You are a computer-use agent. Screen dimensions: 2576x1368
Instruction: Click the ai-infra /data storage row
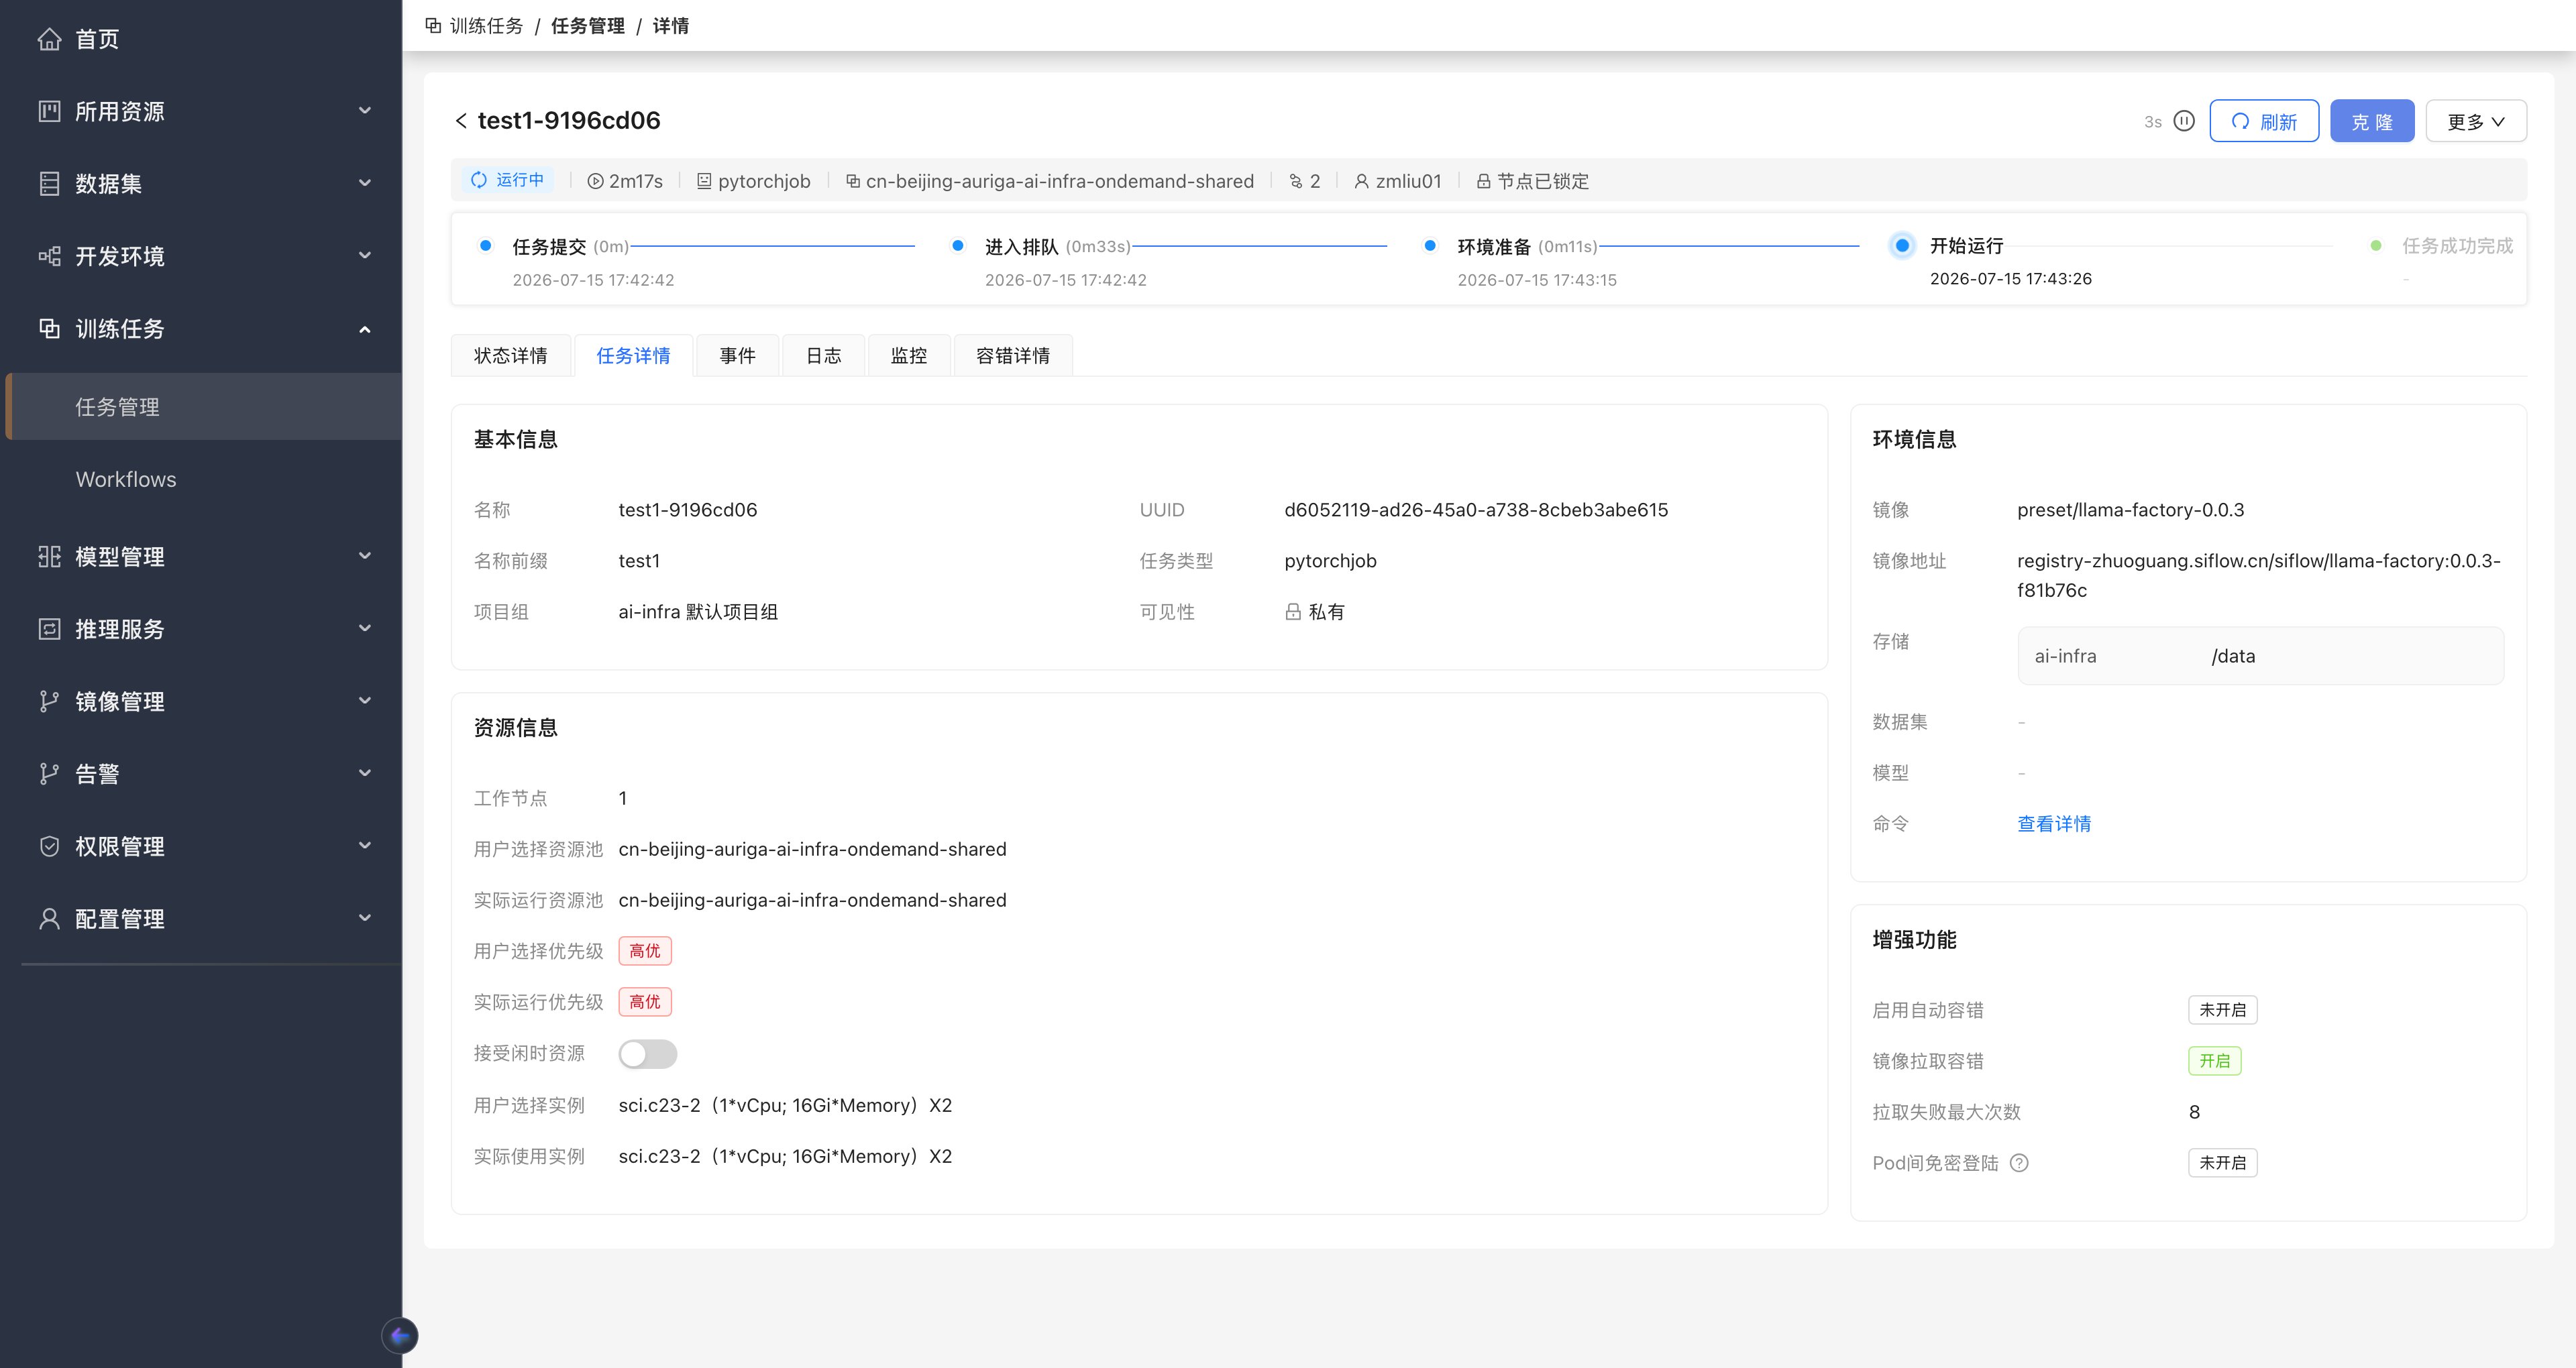click(2261, 656)
